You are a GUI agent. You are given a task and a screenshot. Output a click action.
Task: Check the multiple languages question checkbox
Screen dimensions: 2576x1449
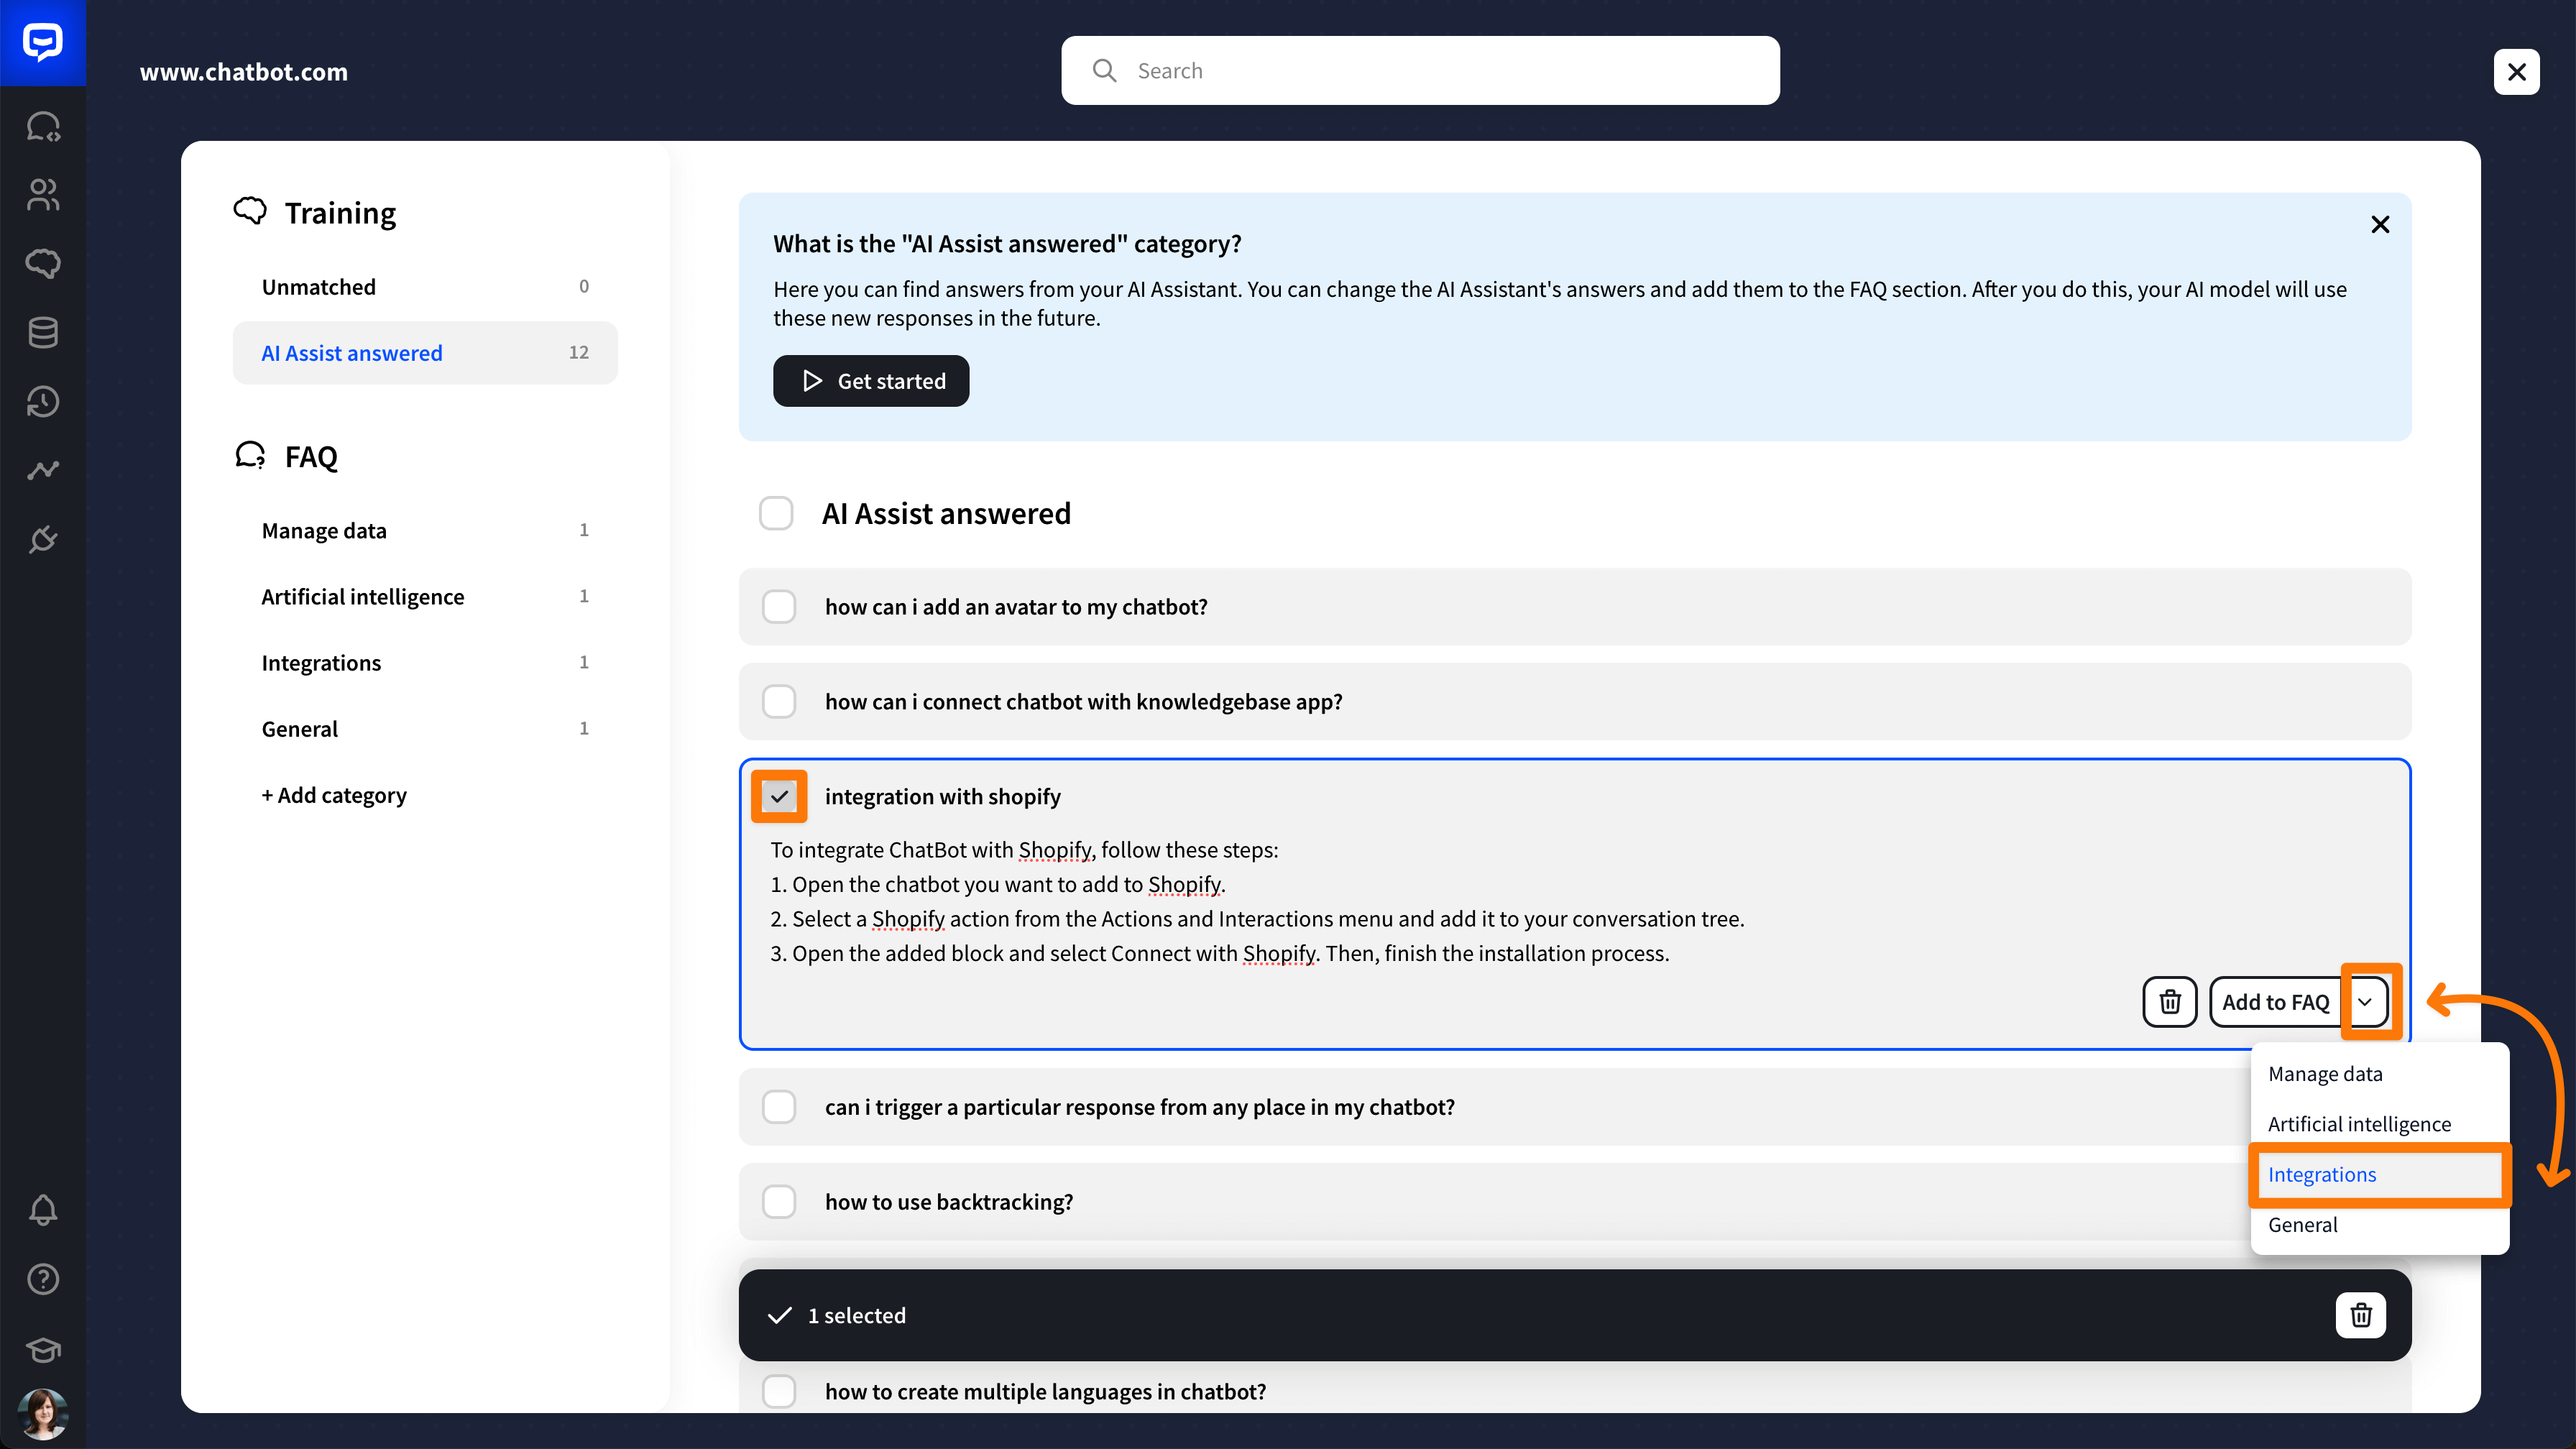779,1391
